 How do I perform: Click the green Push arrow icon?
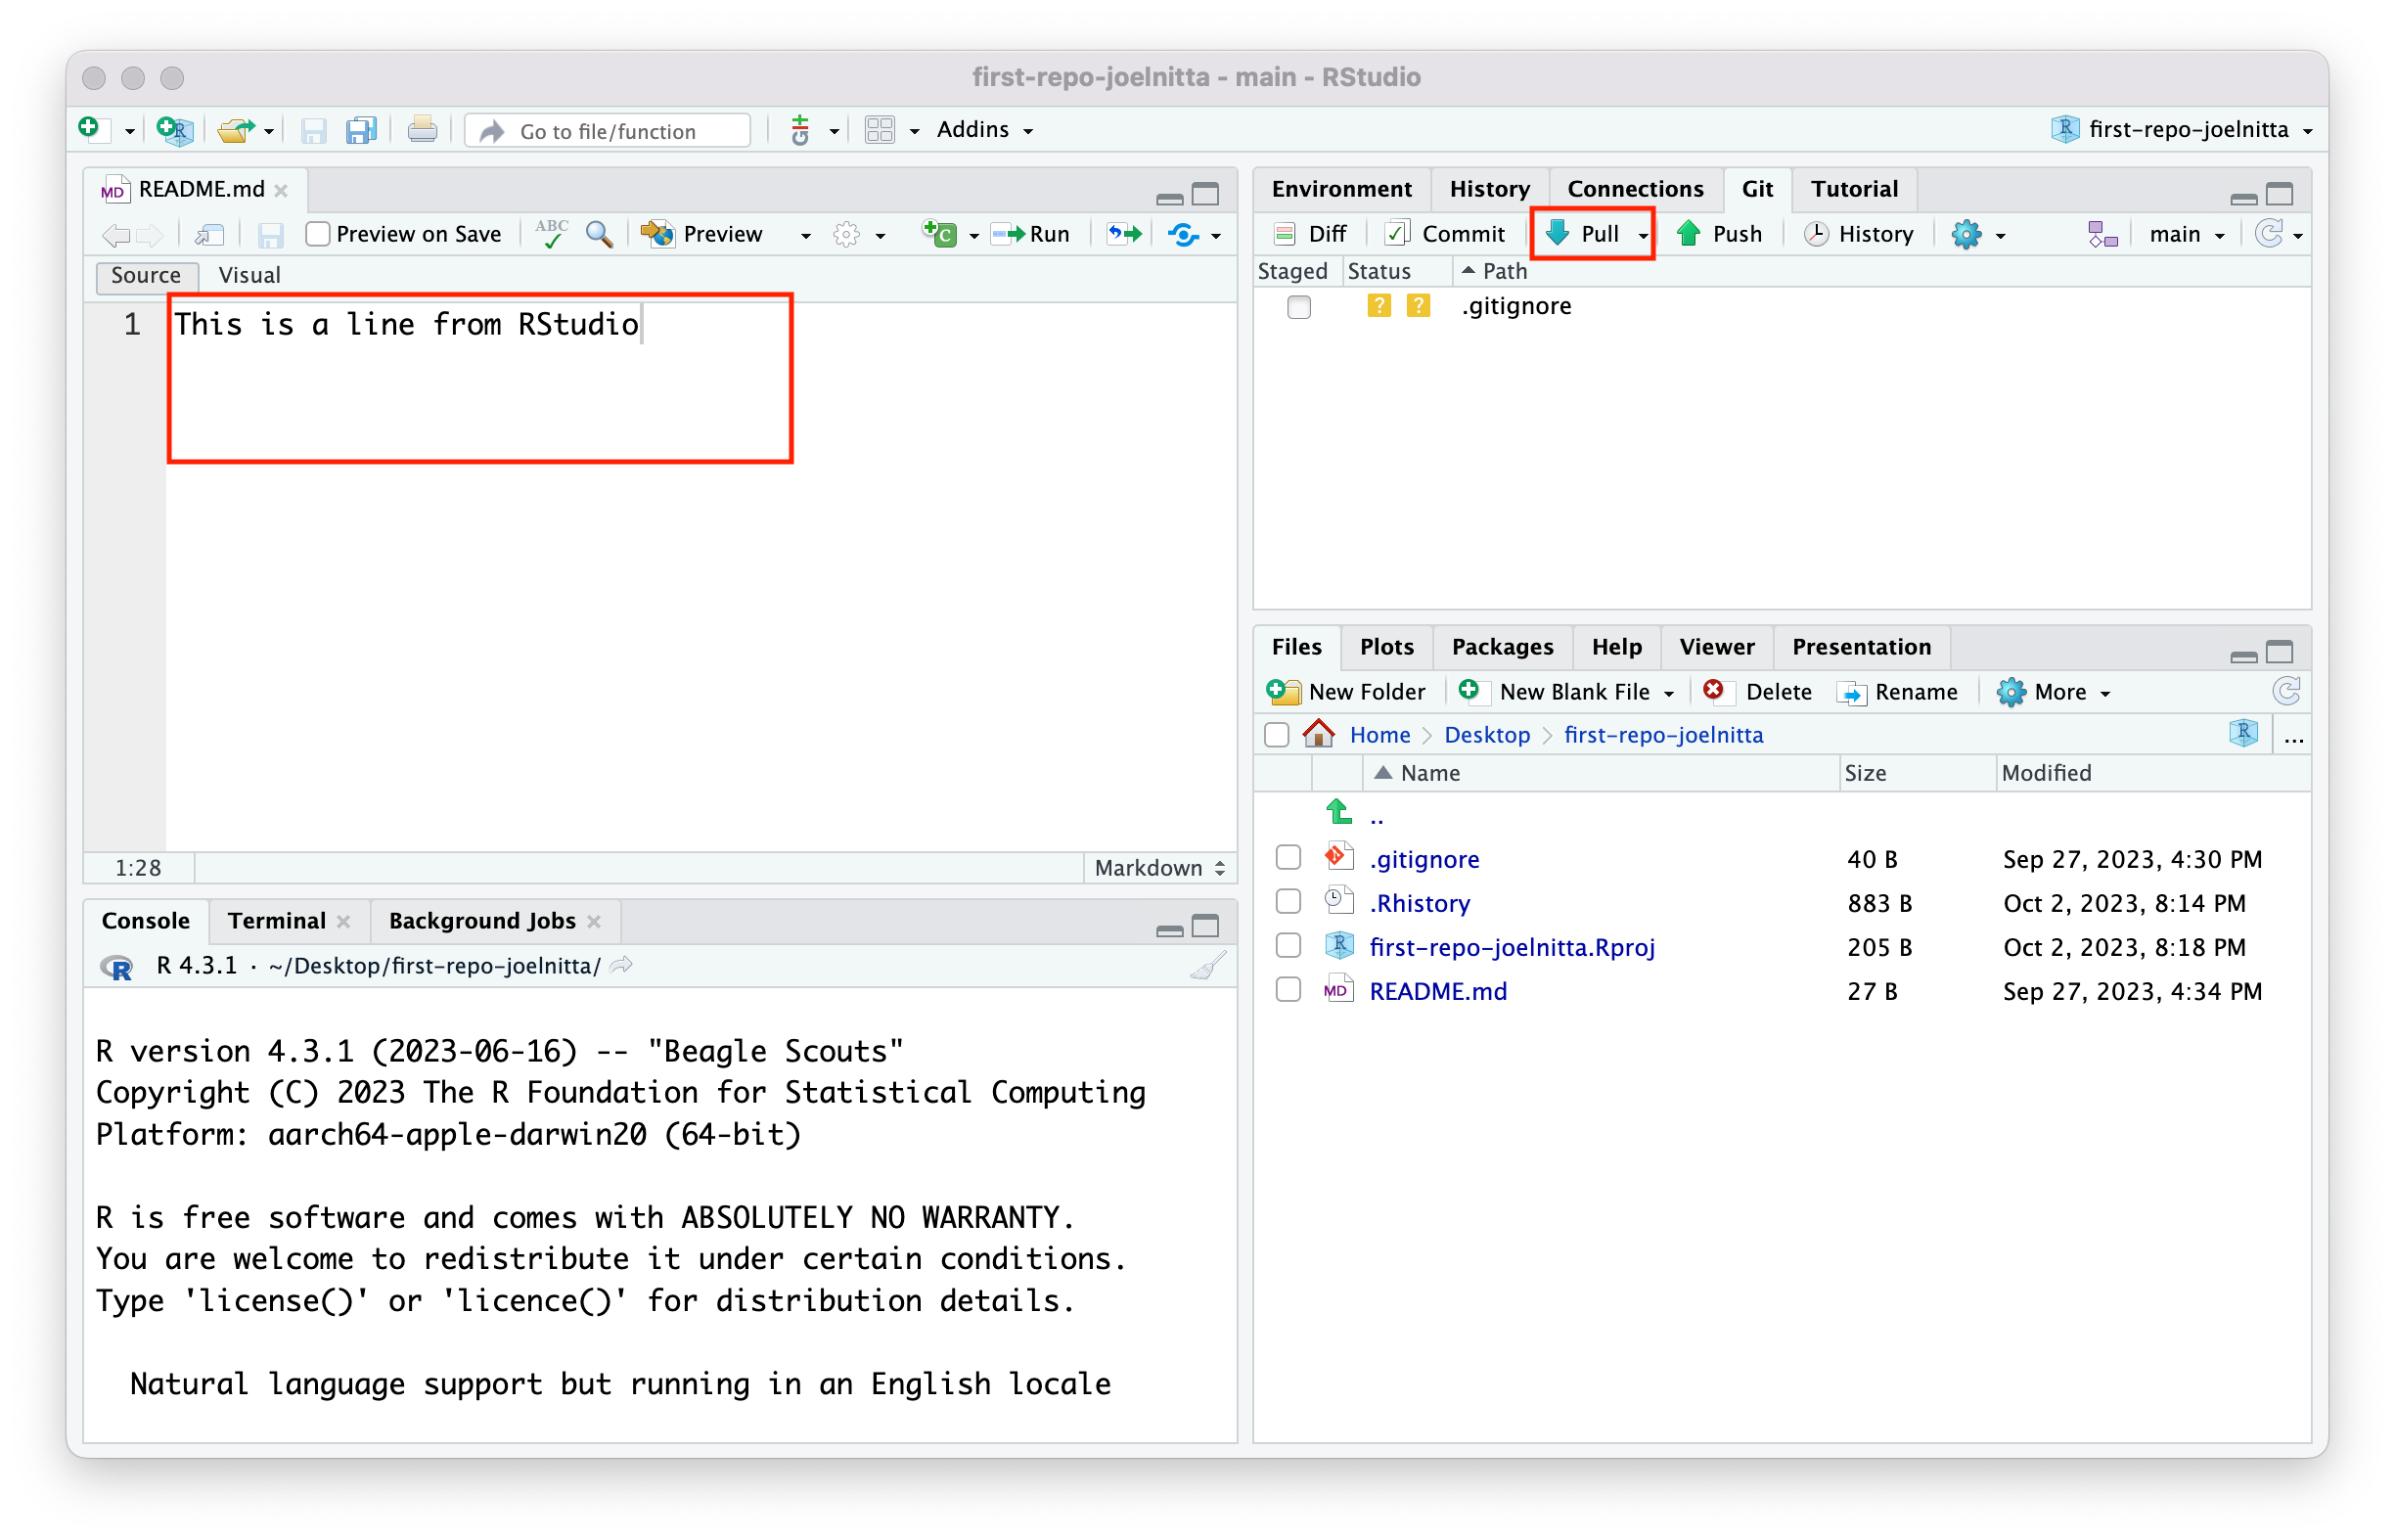[1688, 233]
